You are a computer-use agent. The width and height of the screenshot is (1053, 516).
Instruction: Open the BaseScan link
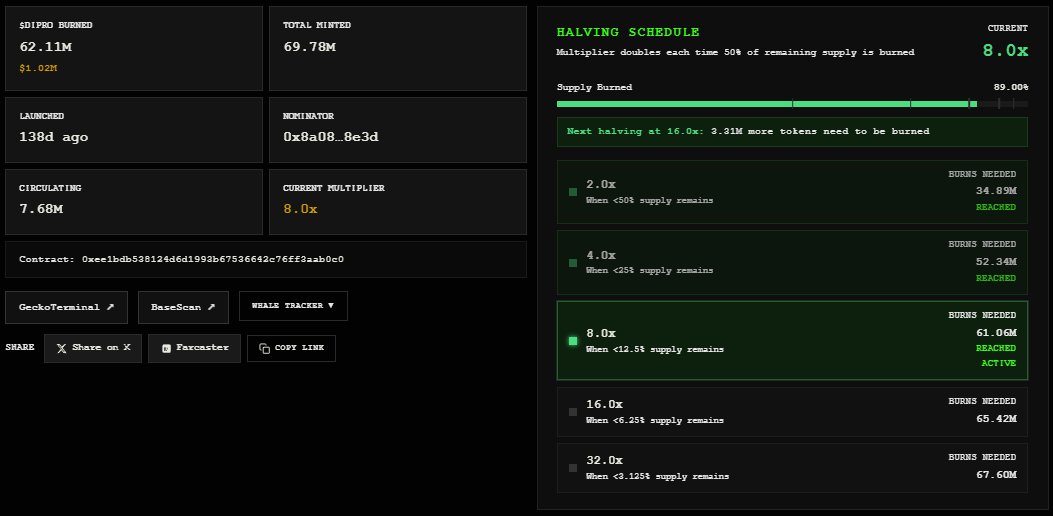coord(183,307)
